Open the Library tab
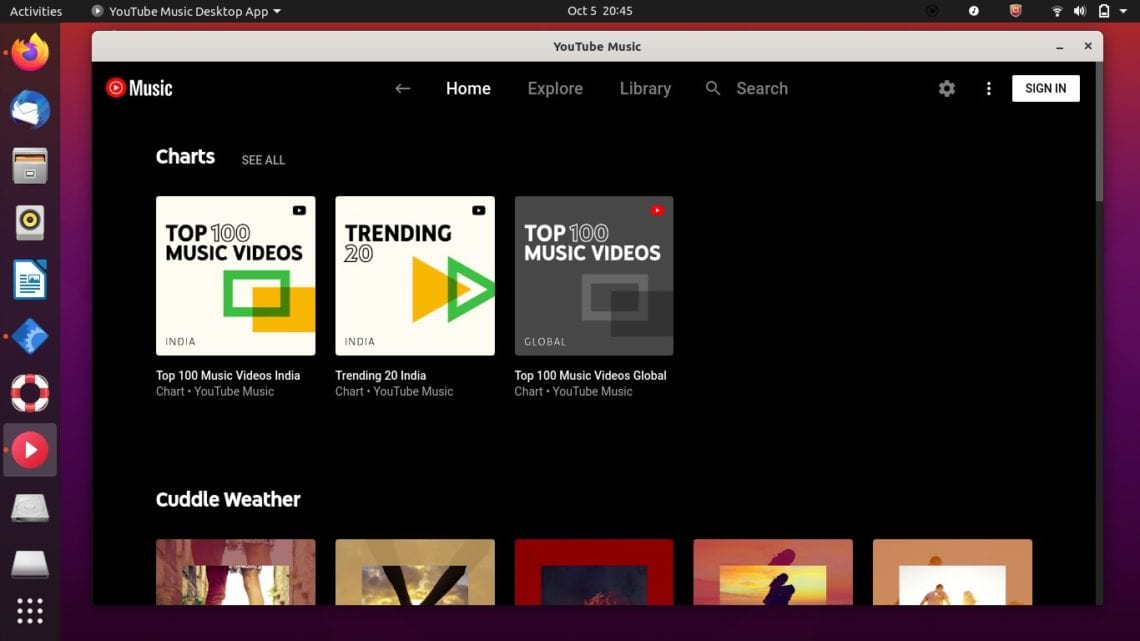This screenshot has height=641, width=1140. pos(644,88)
